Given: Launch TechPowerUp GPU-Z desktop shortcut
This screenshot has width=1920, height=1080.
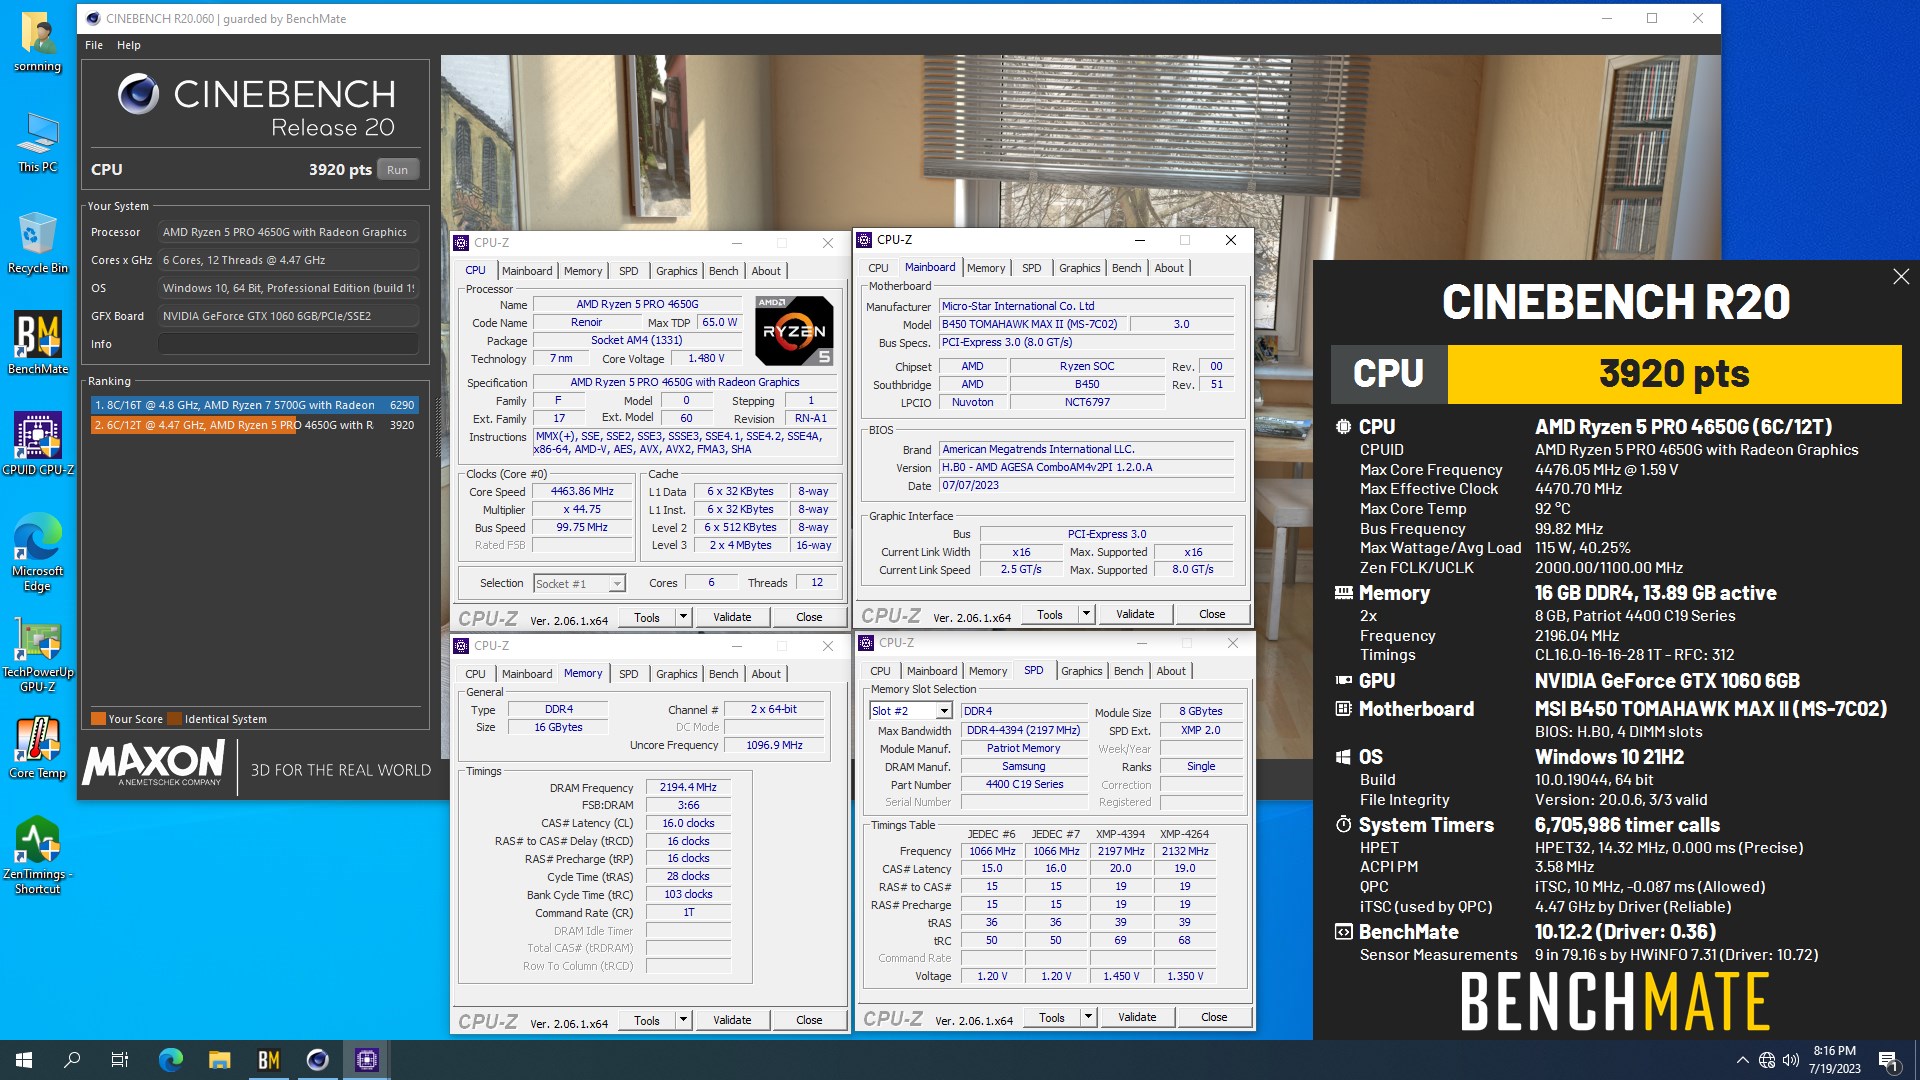Looking at the screenshot, I should click(38, 654).
